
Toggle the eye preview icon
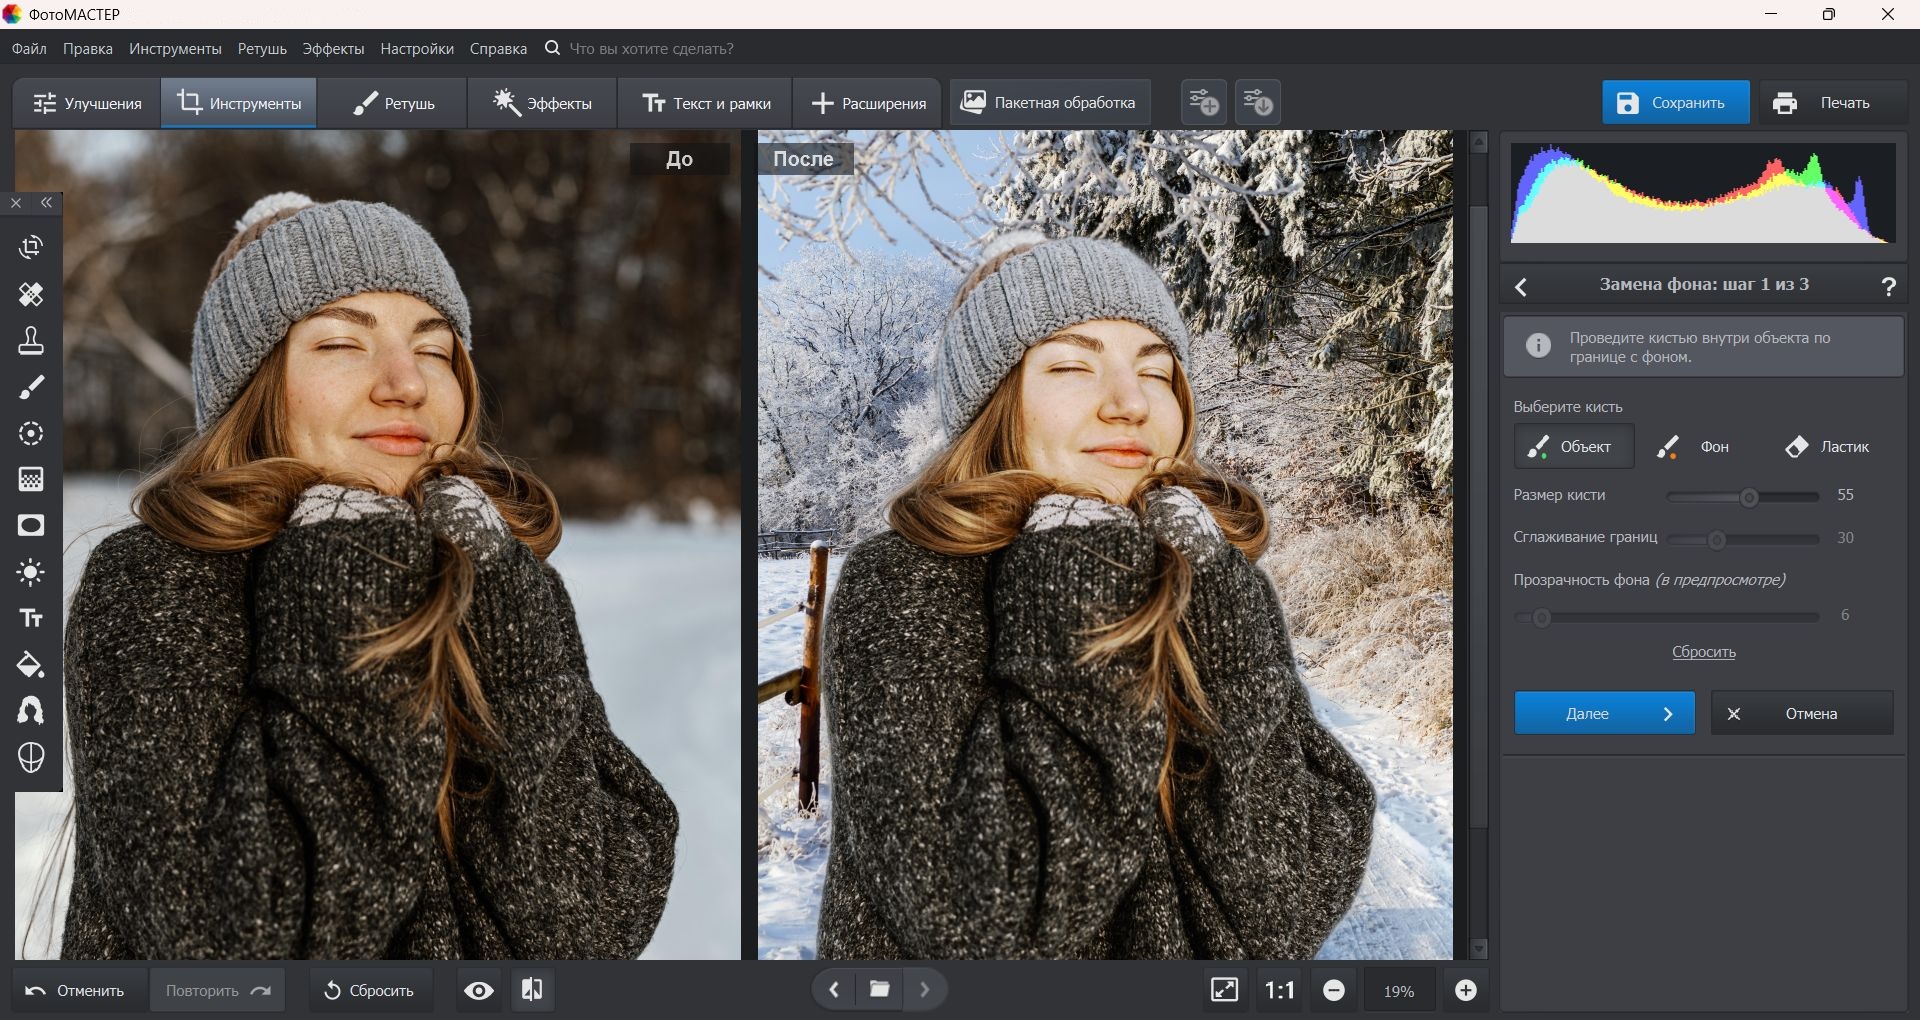pos(479,990)
